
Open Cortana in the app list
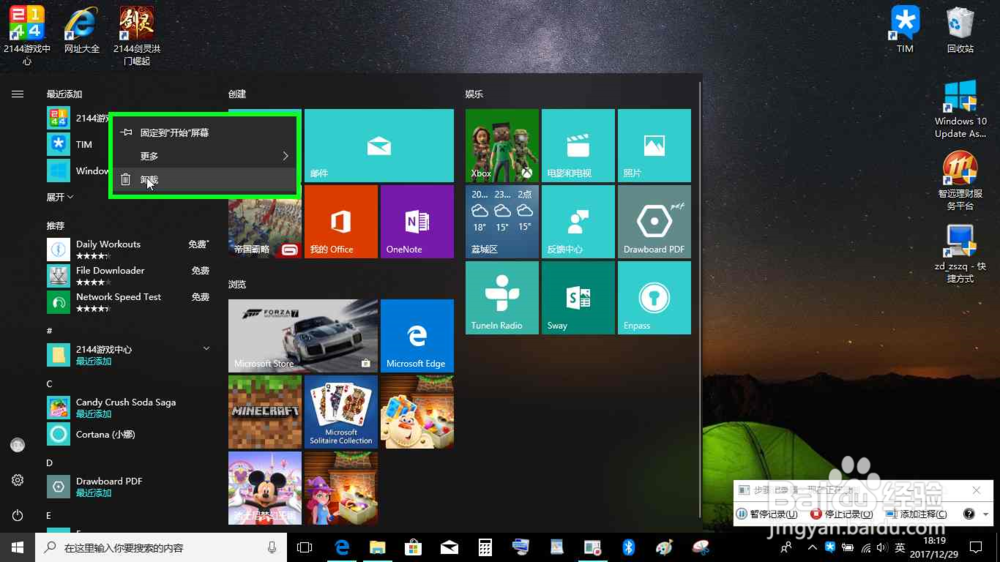[129, 434]
